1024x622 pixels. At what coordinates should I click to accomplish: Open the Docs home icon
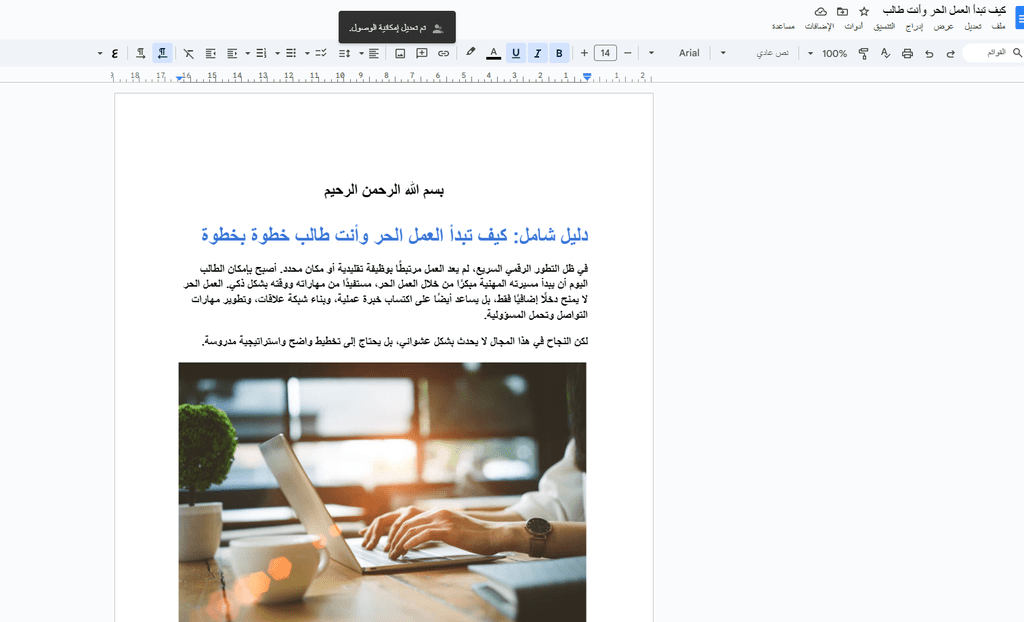[x=1019, y=18]
